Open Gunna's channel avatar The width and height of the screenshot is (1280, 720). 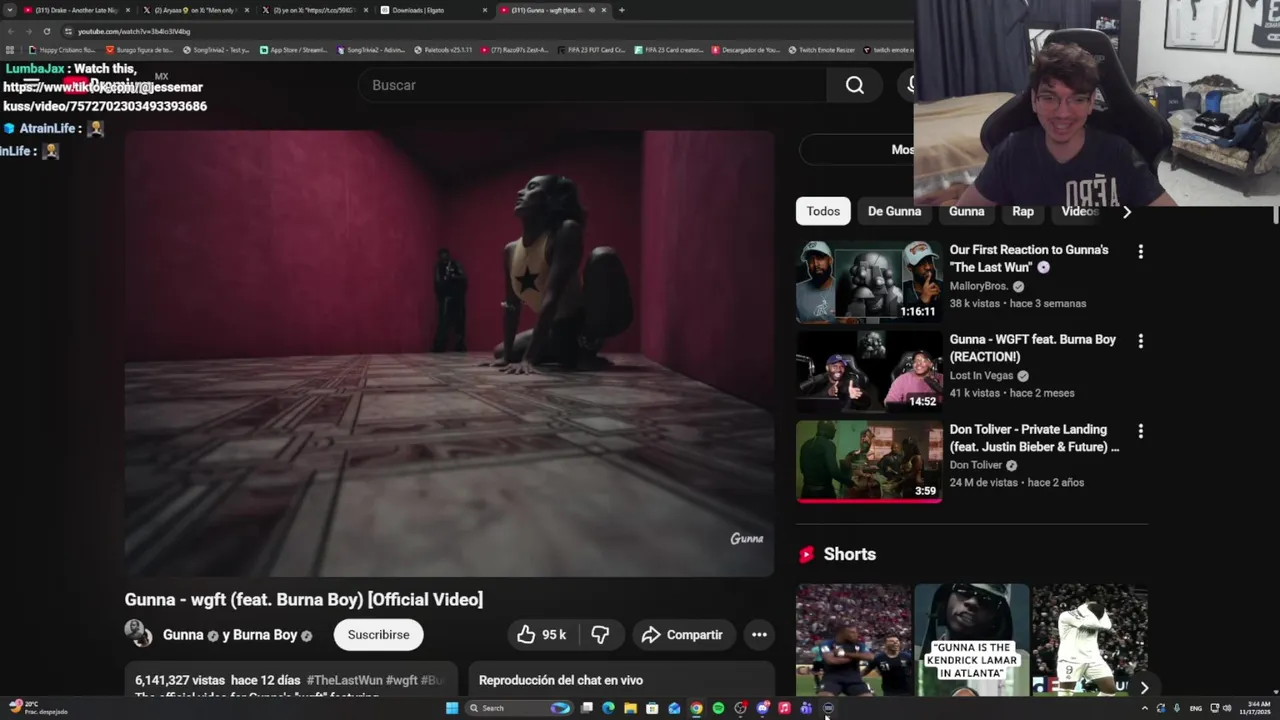tap(138, 634)
